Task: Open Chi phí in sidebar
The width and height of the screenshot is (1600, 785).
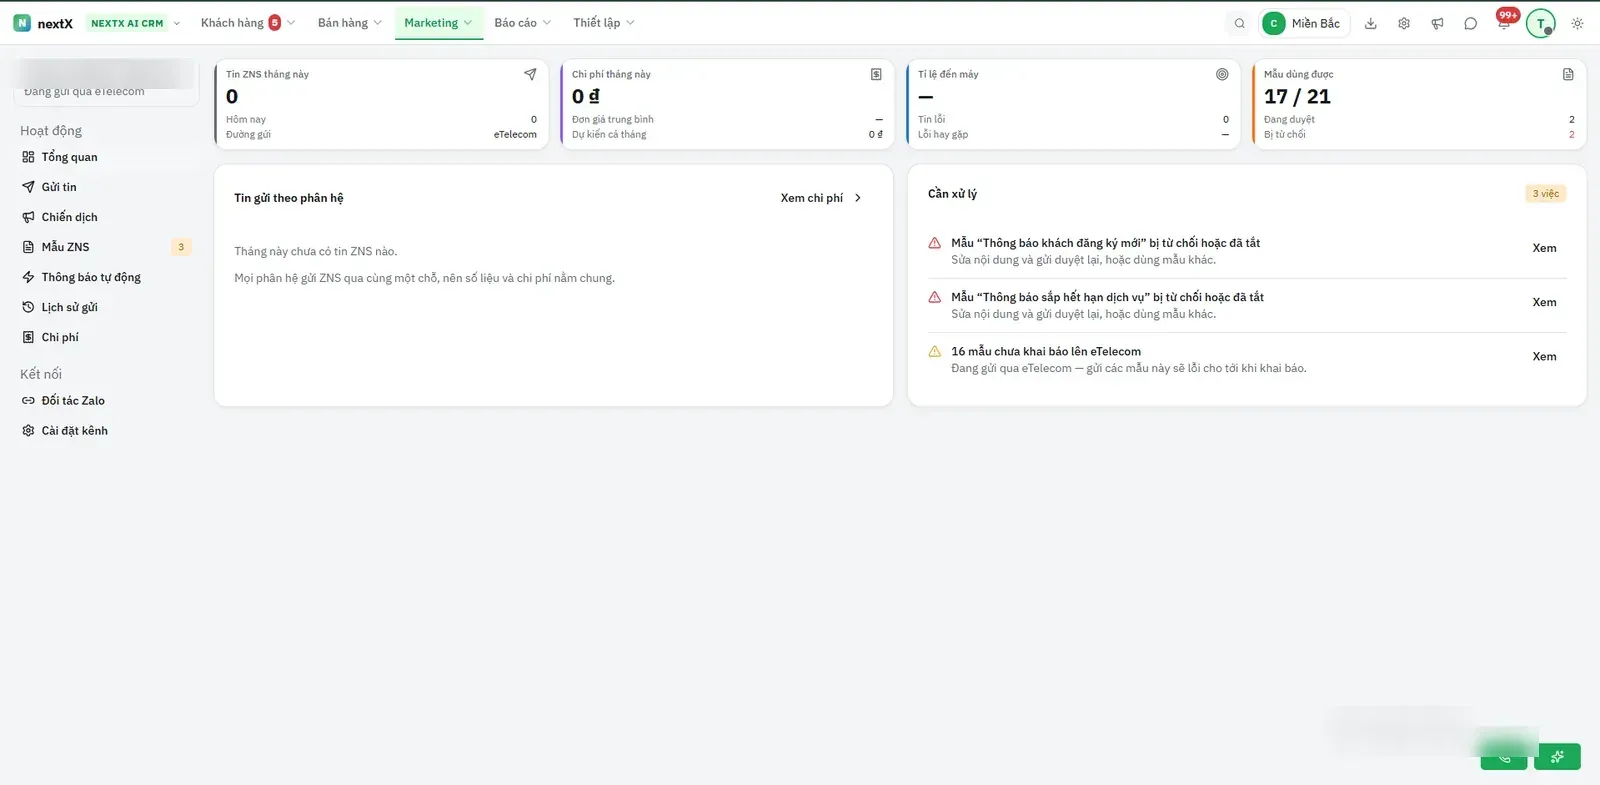Action: pyautogui.click(x=106, y=337)
